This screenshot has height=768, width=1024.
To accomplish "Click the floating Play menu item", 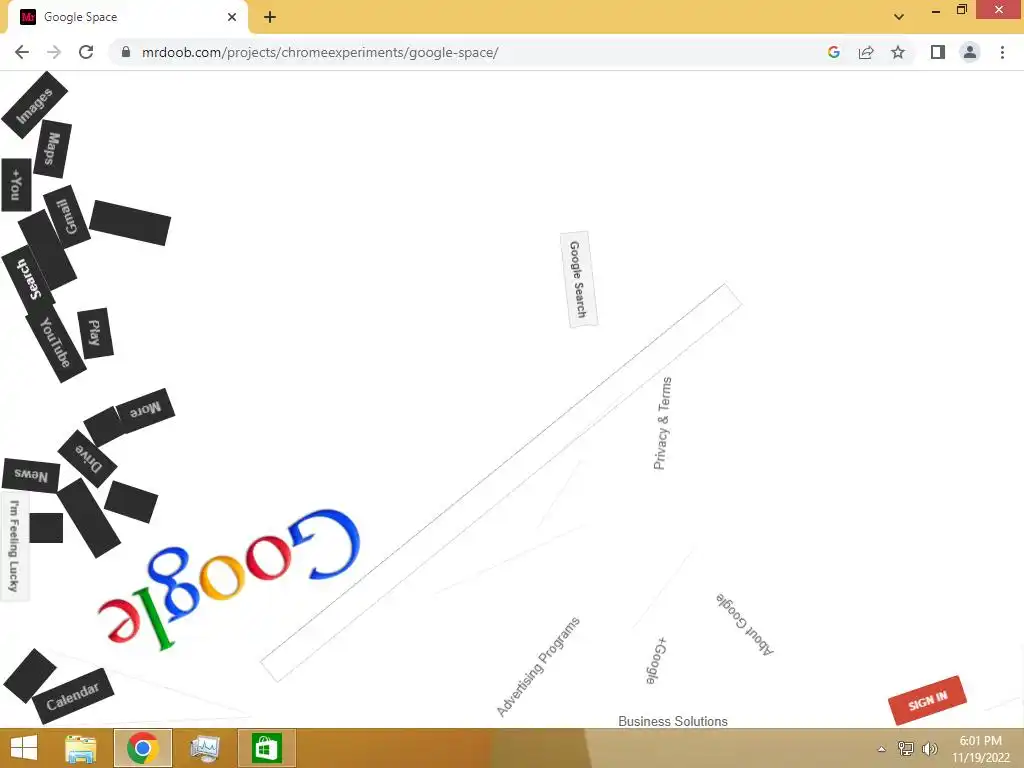I will [95, 333].
